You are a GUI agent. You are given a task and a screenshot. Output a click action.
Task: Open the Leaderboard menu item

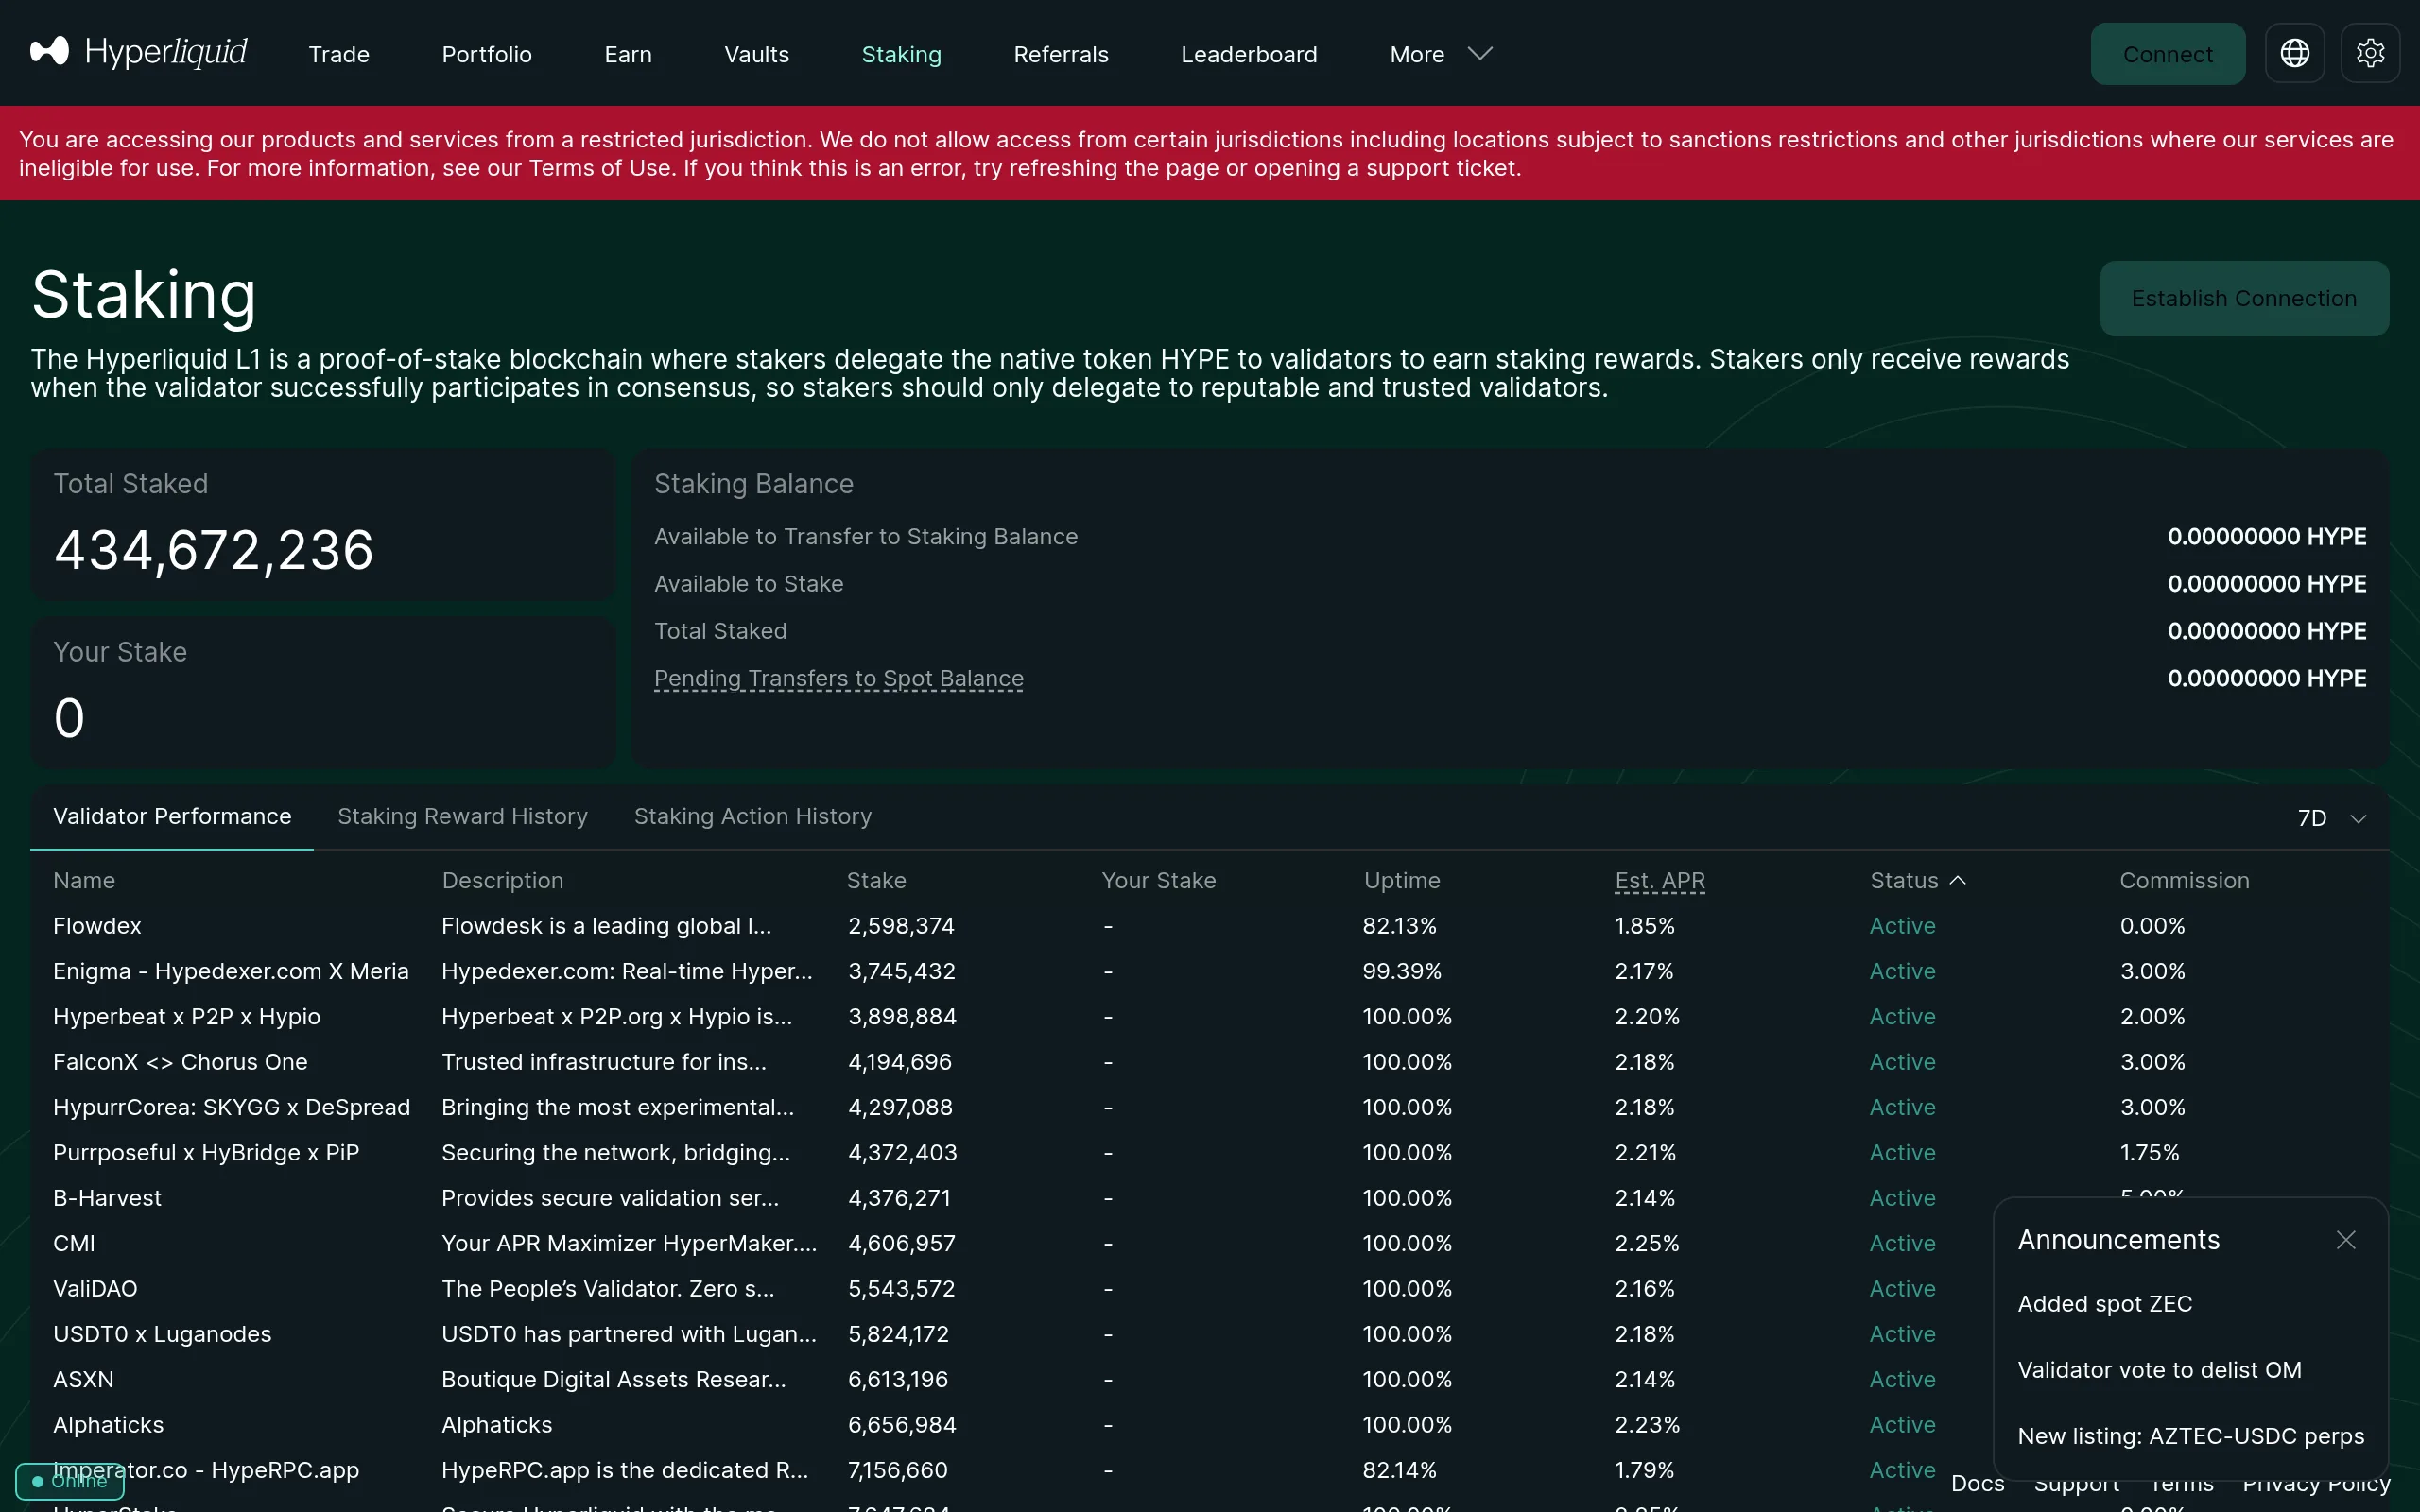coord(1249,54)
